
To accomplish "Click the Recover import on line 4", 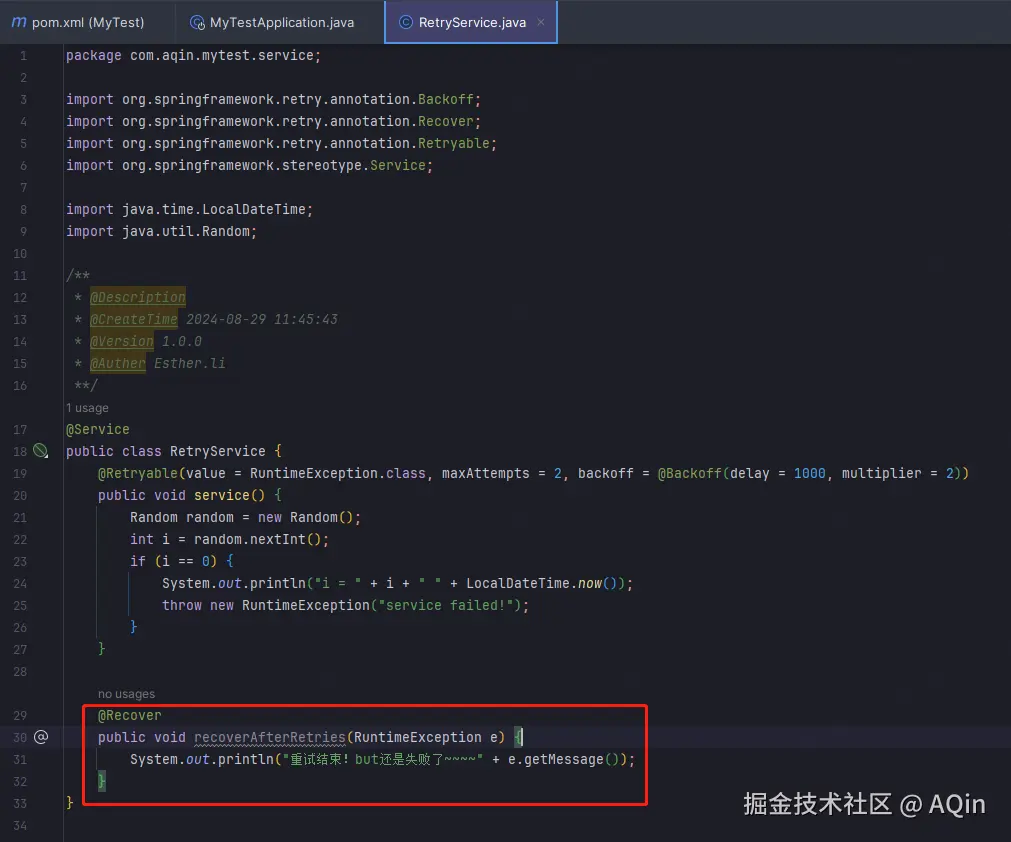I will pyautogui.click(x=446, y=121).
